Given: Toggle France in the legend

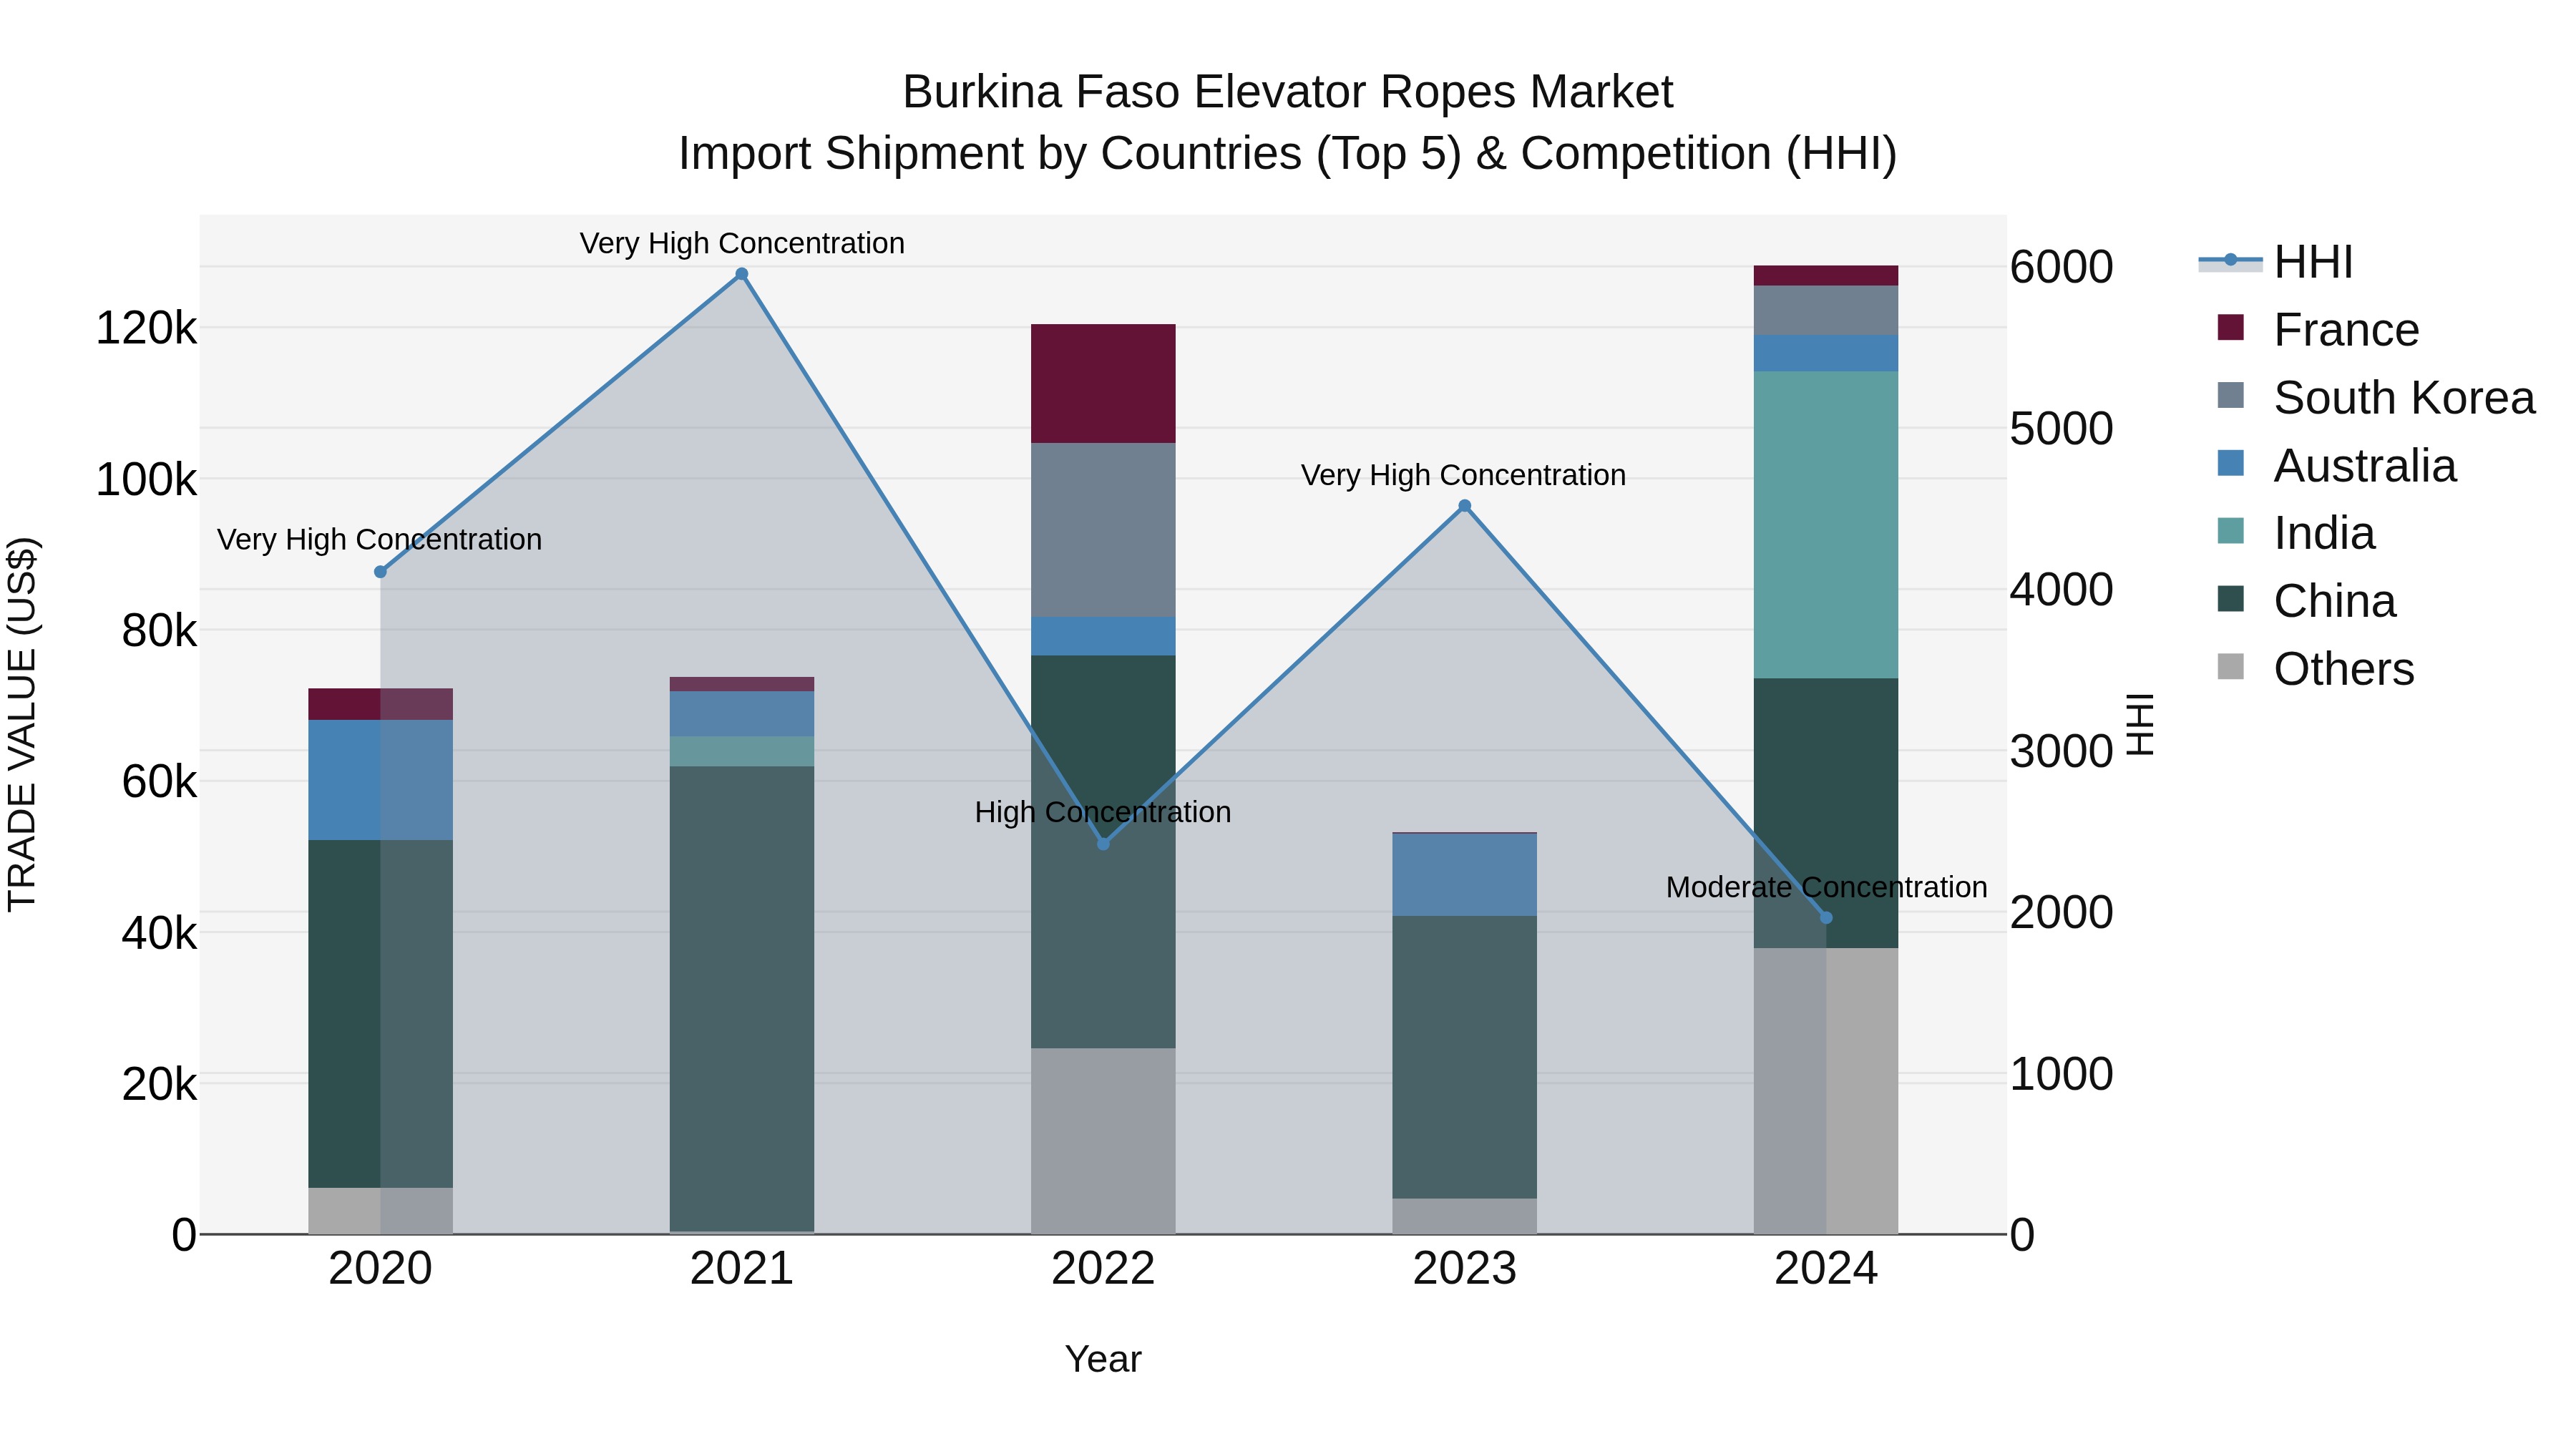Looking at the screenshot, I should pos(2317,330).
